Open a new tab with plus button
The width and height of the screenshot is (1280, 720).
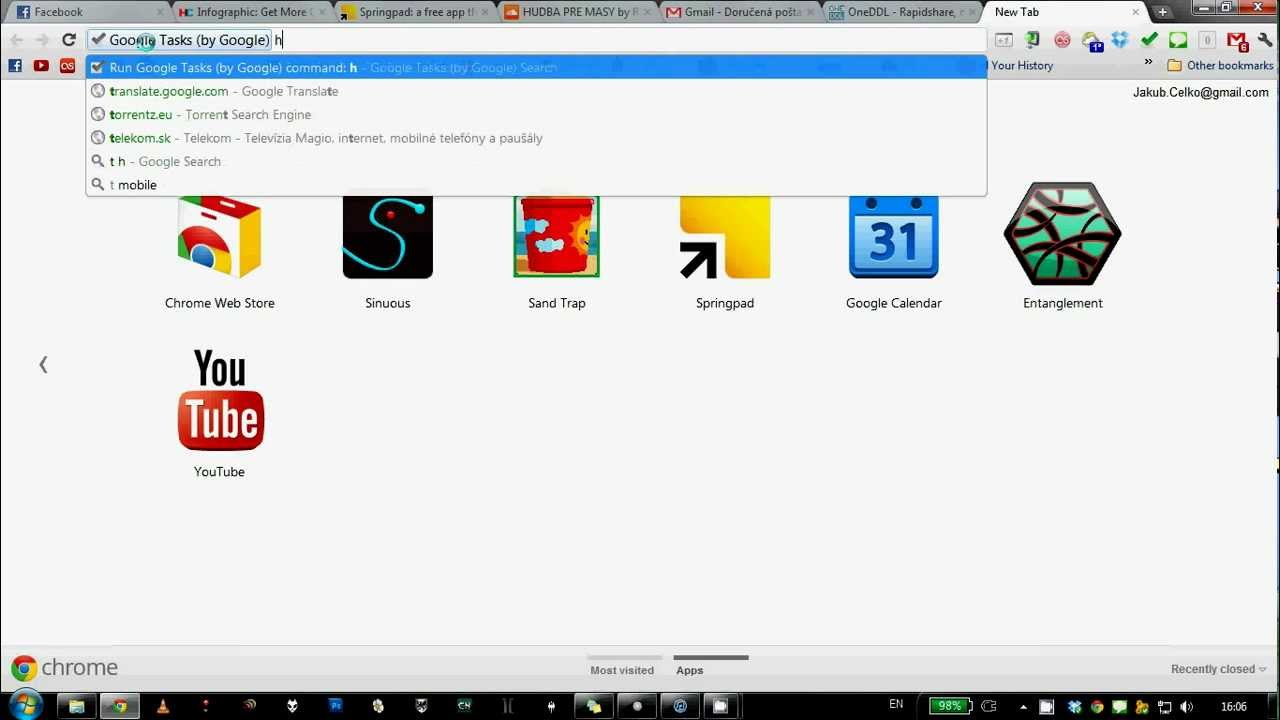tap(1163, 12)
